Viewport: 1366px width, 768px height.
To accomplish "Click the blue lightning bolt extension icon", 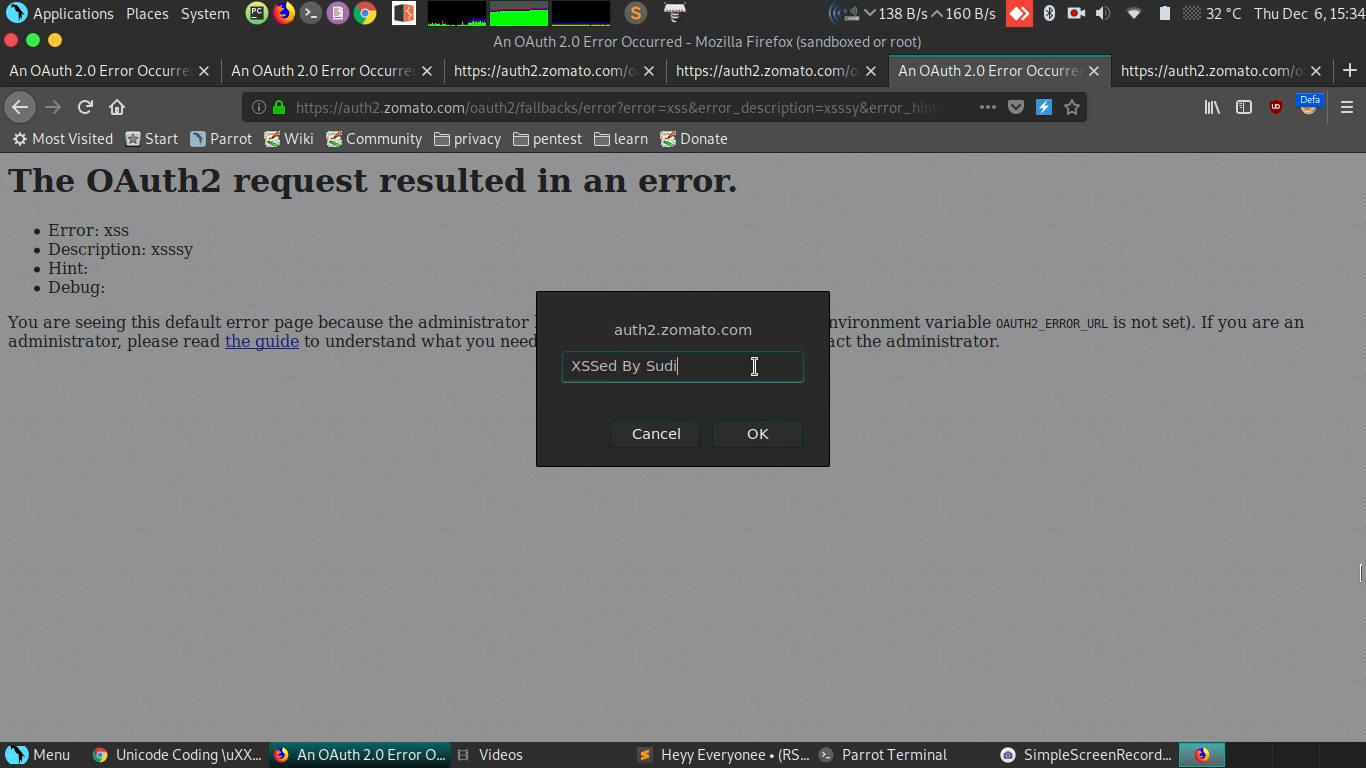I will [x=1044, y=107].
